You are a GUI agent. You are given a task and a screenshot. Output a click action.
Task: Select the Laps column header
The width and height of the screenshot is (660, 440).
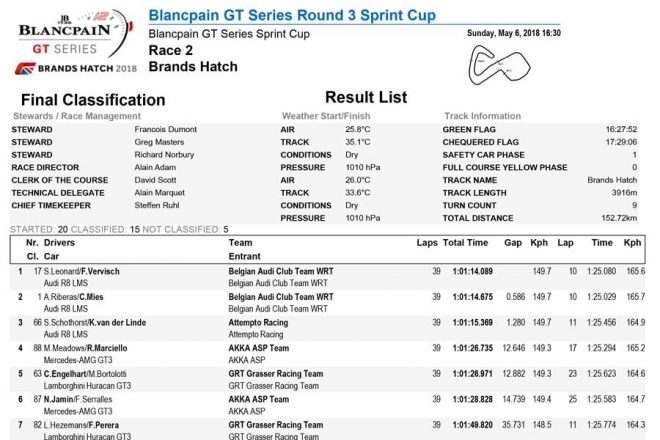427,243
